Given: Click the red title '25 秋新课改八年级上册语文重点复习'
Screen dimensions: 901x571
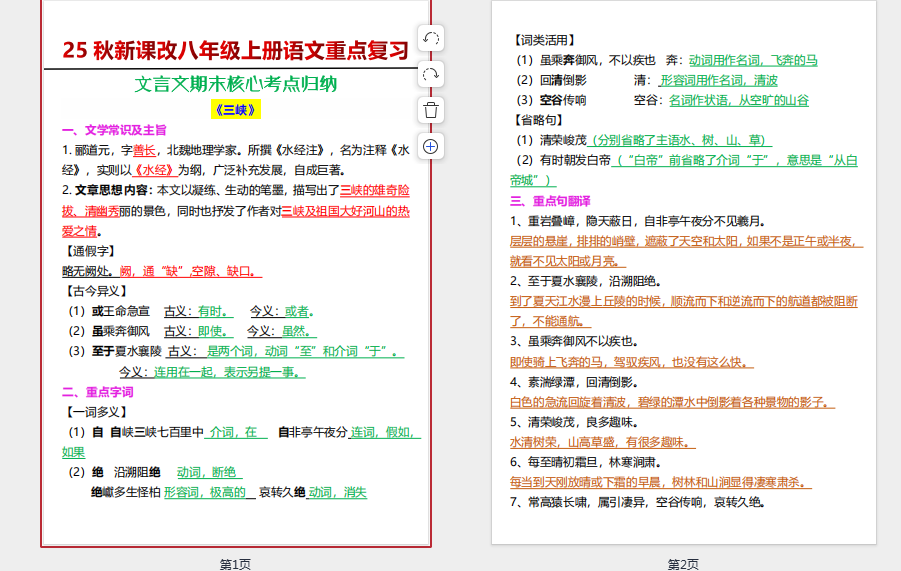Looking at the screenshot, I should click(x=235, y=50).
